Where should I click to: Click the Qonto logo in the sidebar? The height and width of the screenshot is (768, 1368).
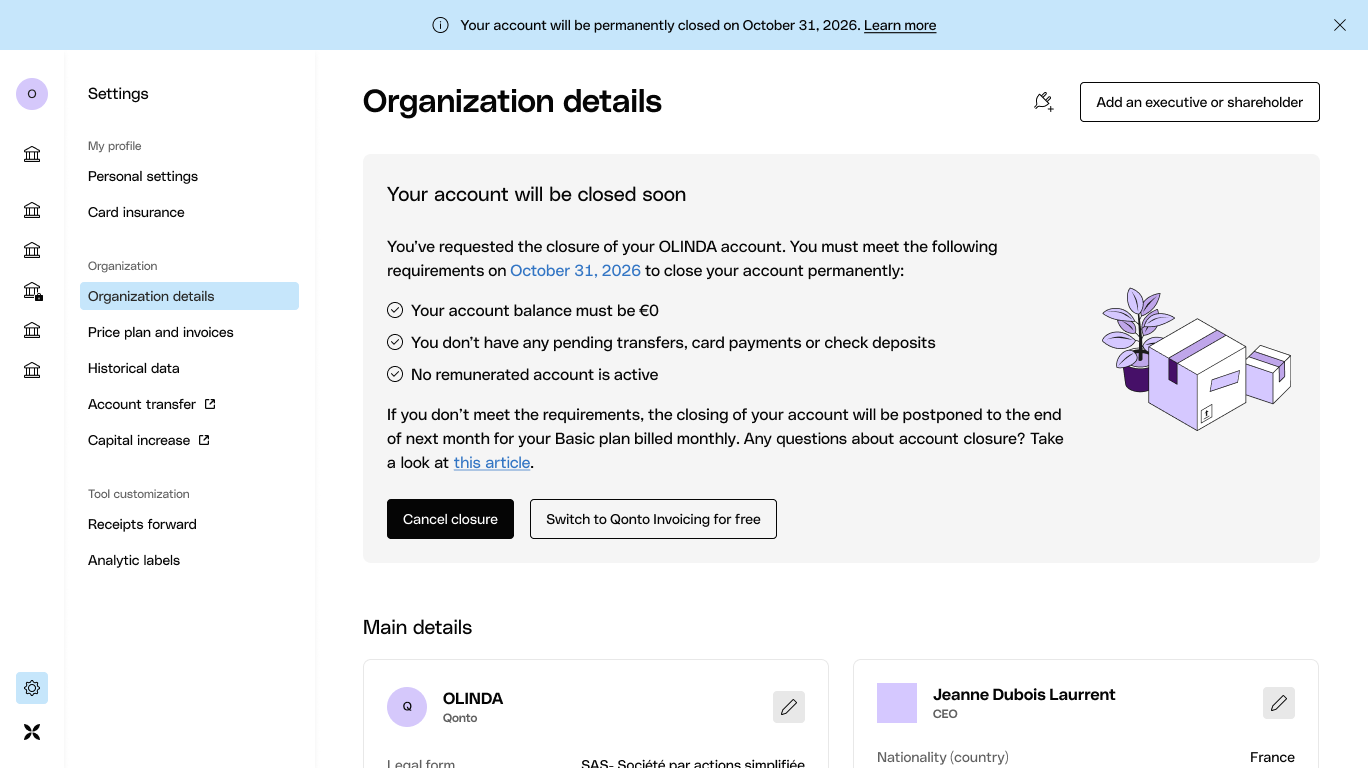(x=32, y=732)
